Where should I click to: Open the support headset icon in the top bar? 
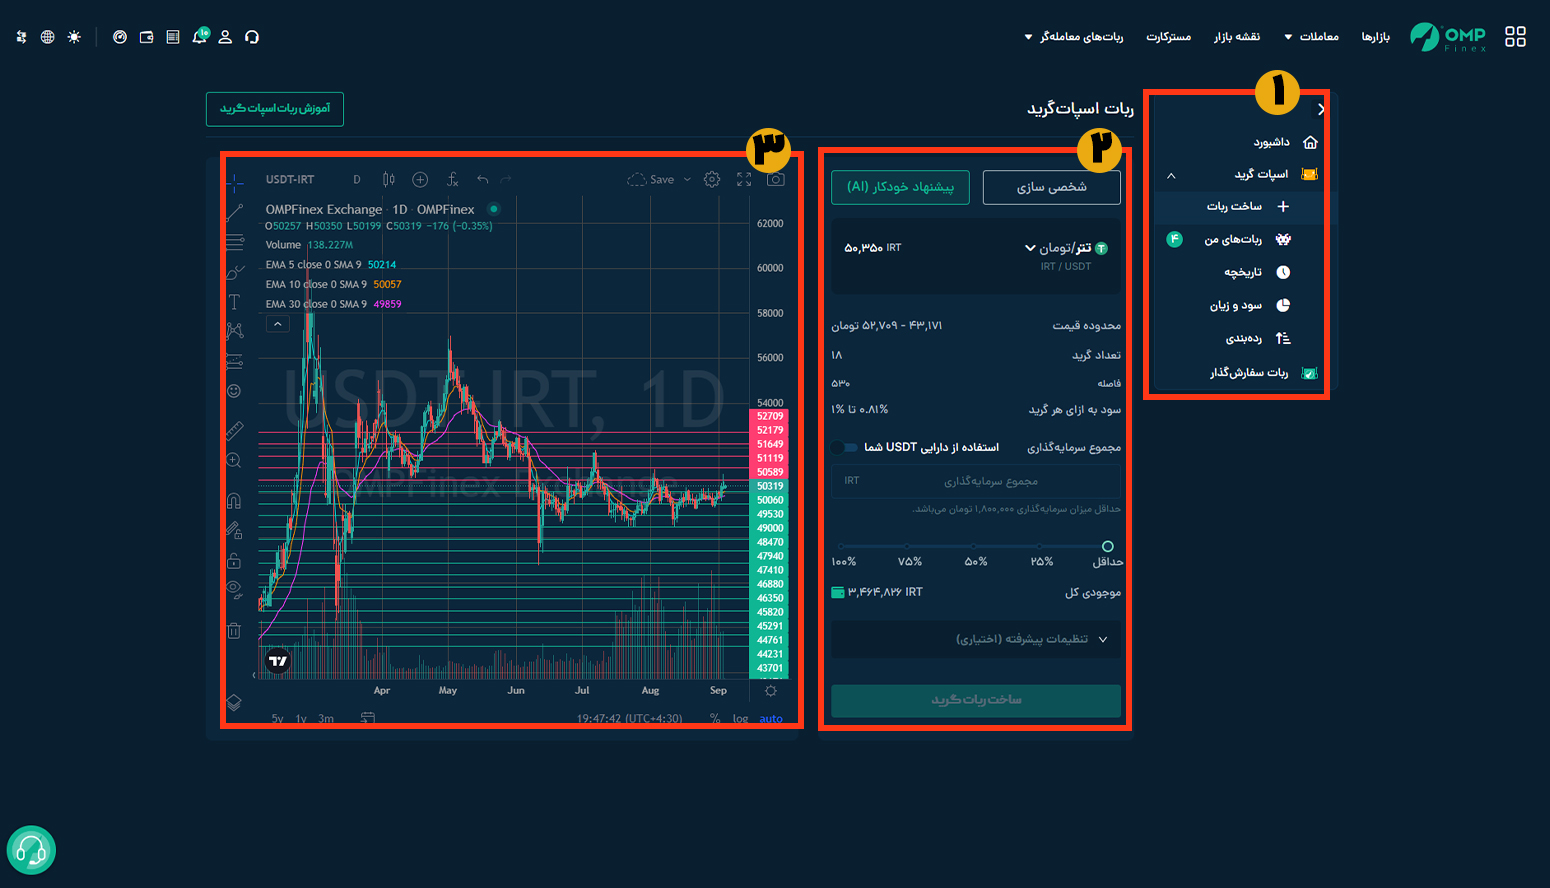252,37
